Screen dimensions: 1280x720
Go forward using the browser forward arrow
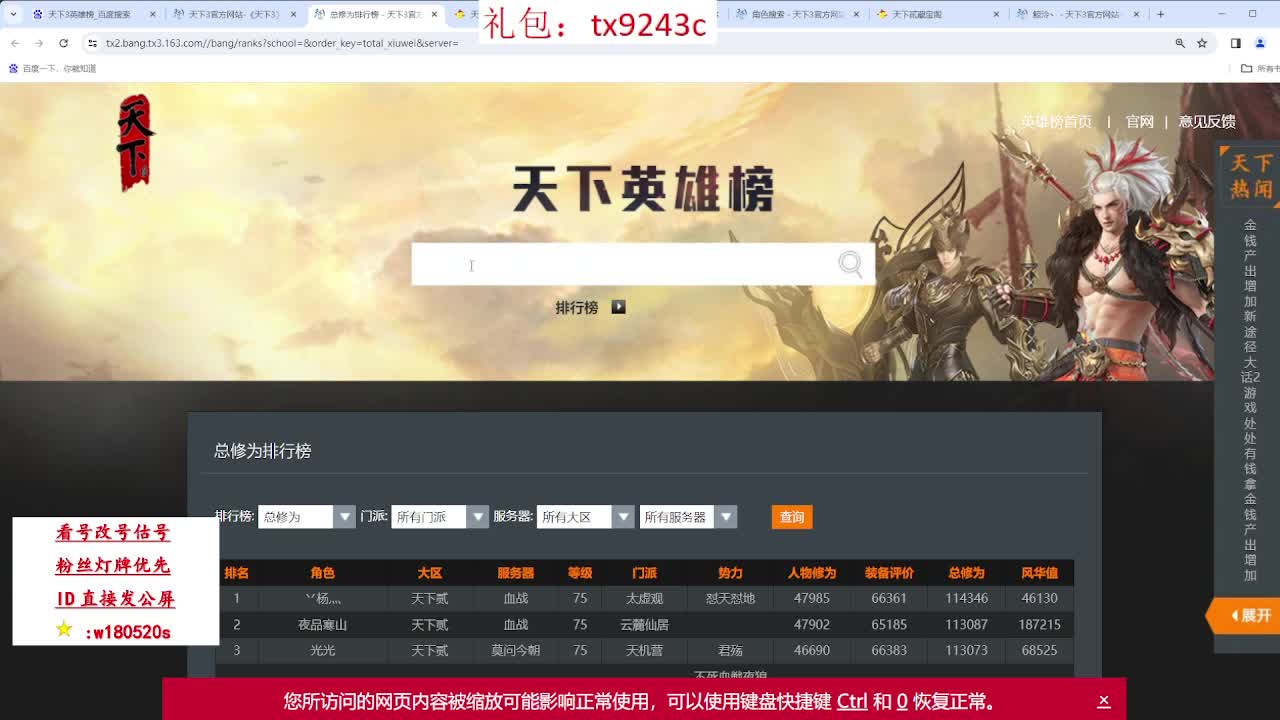point(38,43)
